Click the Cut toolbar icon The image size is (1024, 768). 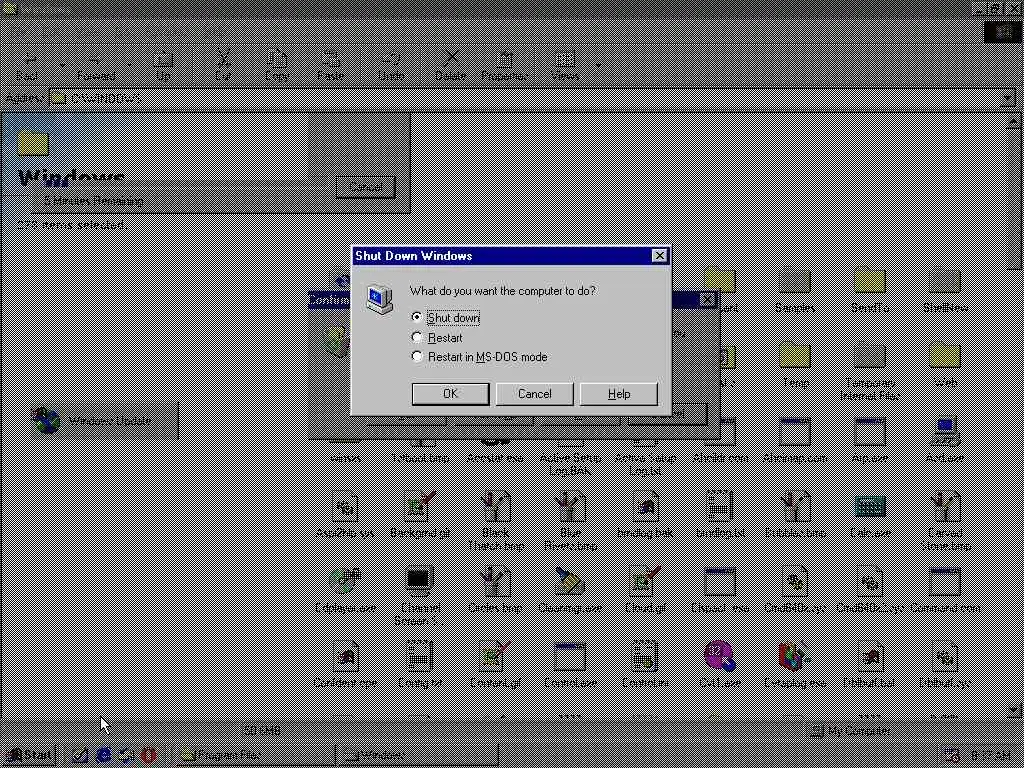point(223,66)
